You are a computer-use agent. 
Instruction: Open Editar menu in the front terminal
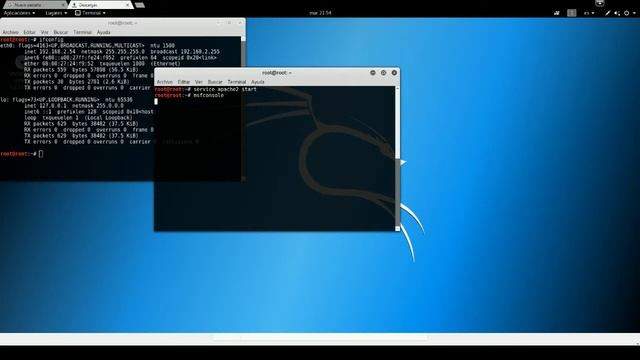click(x=184, y=82)
